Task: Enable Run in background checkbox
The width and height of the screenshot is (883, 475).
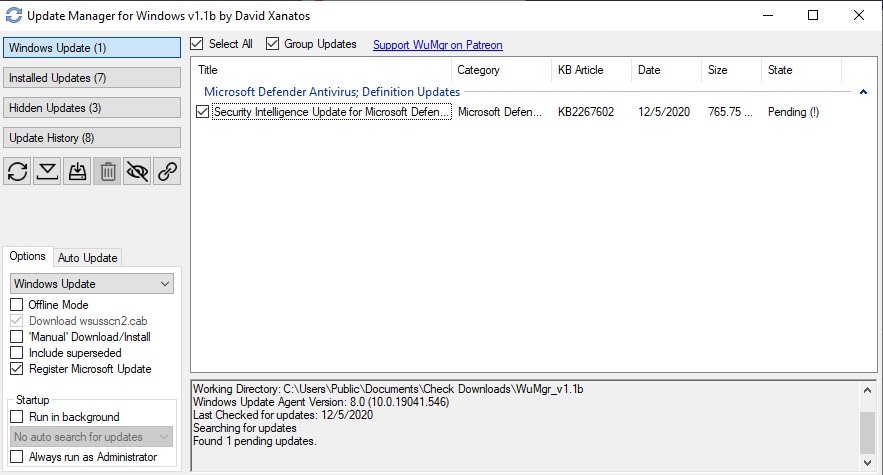Action: coord(17,417)
